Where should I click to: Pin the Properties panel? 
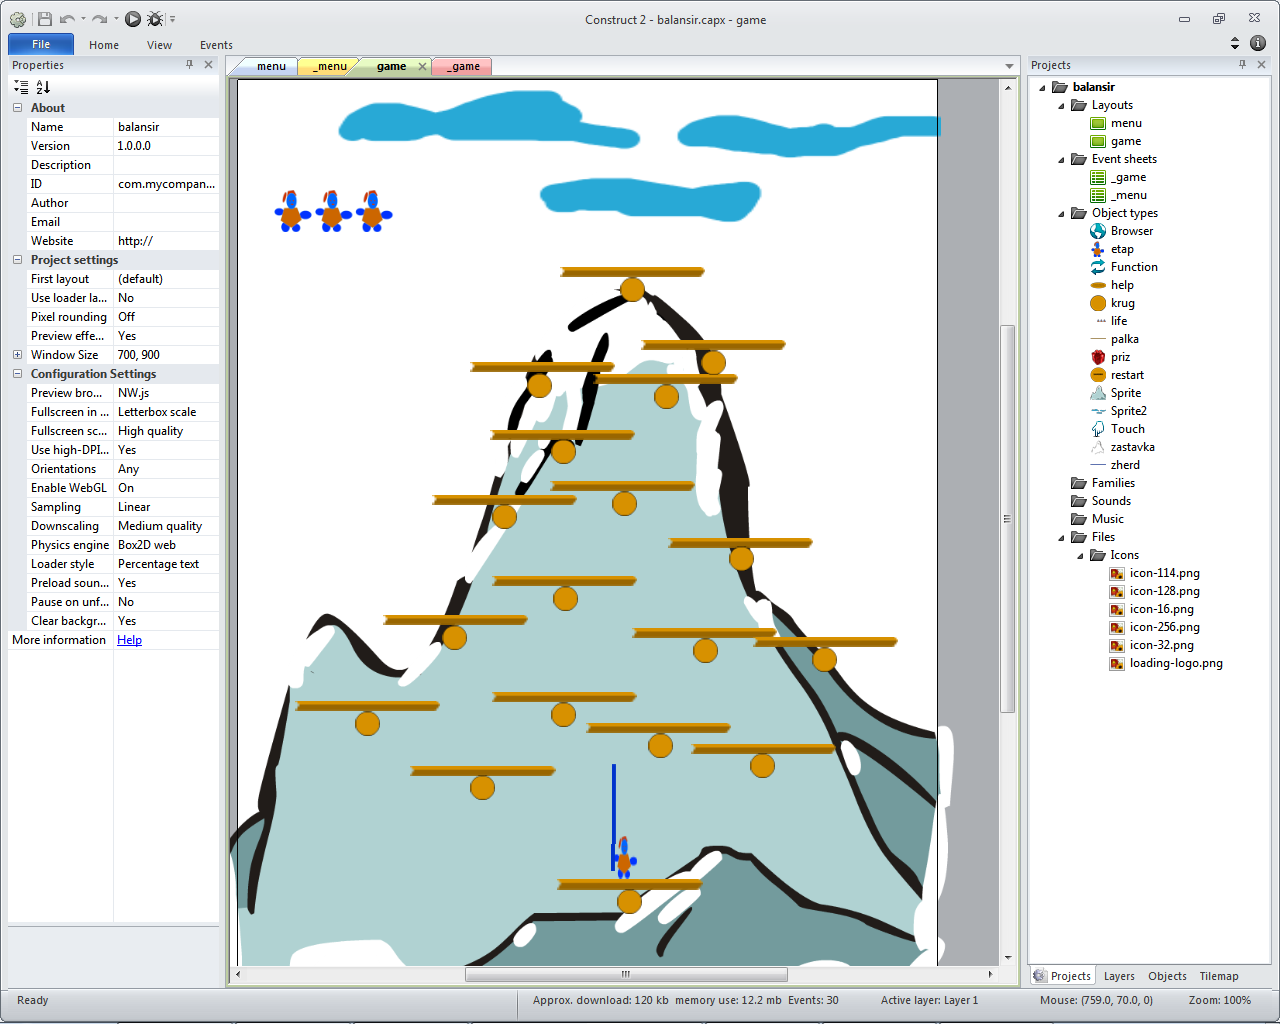(189, 65)
